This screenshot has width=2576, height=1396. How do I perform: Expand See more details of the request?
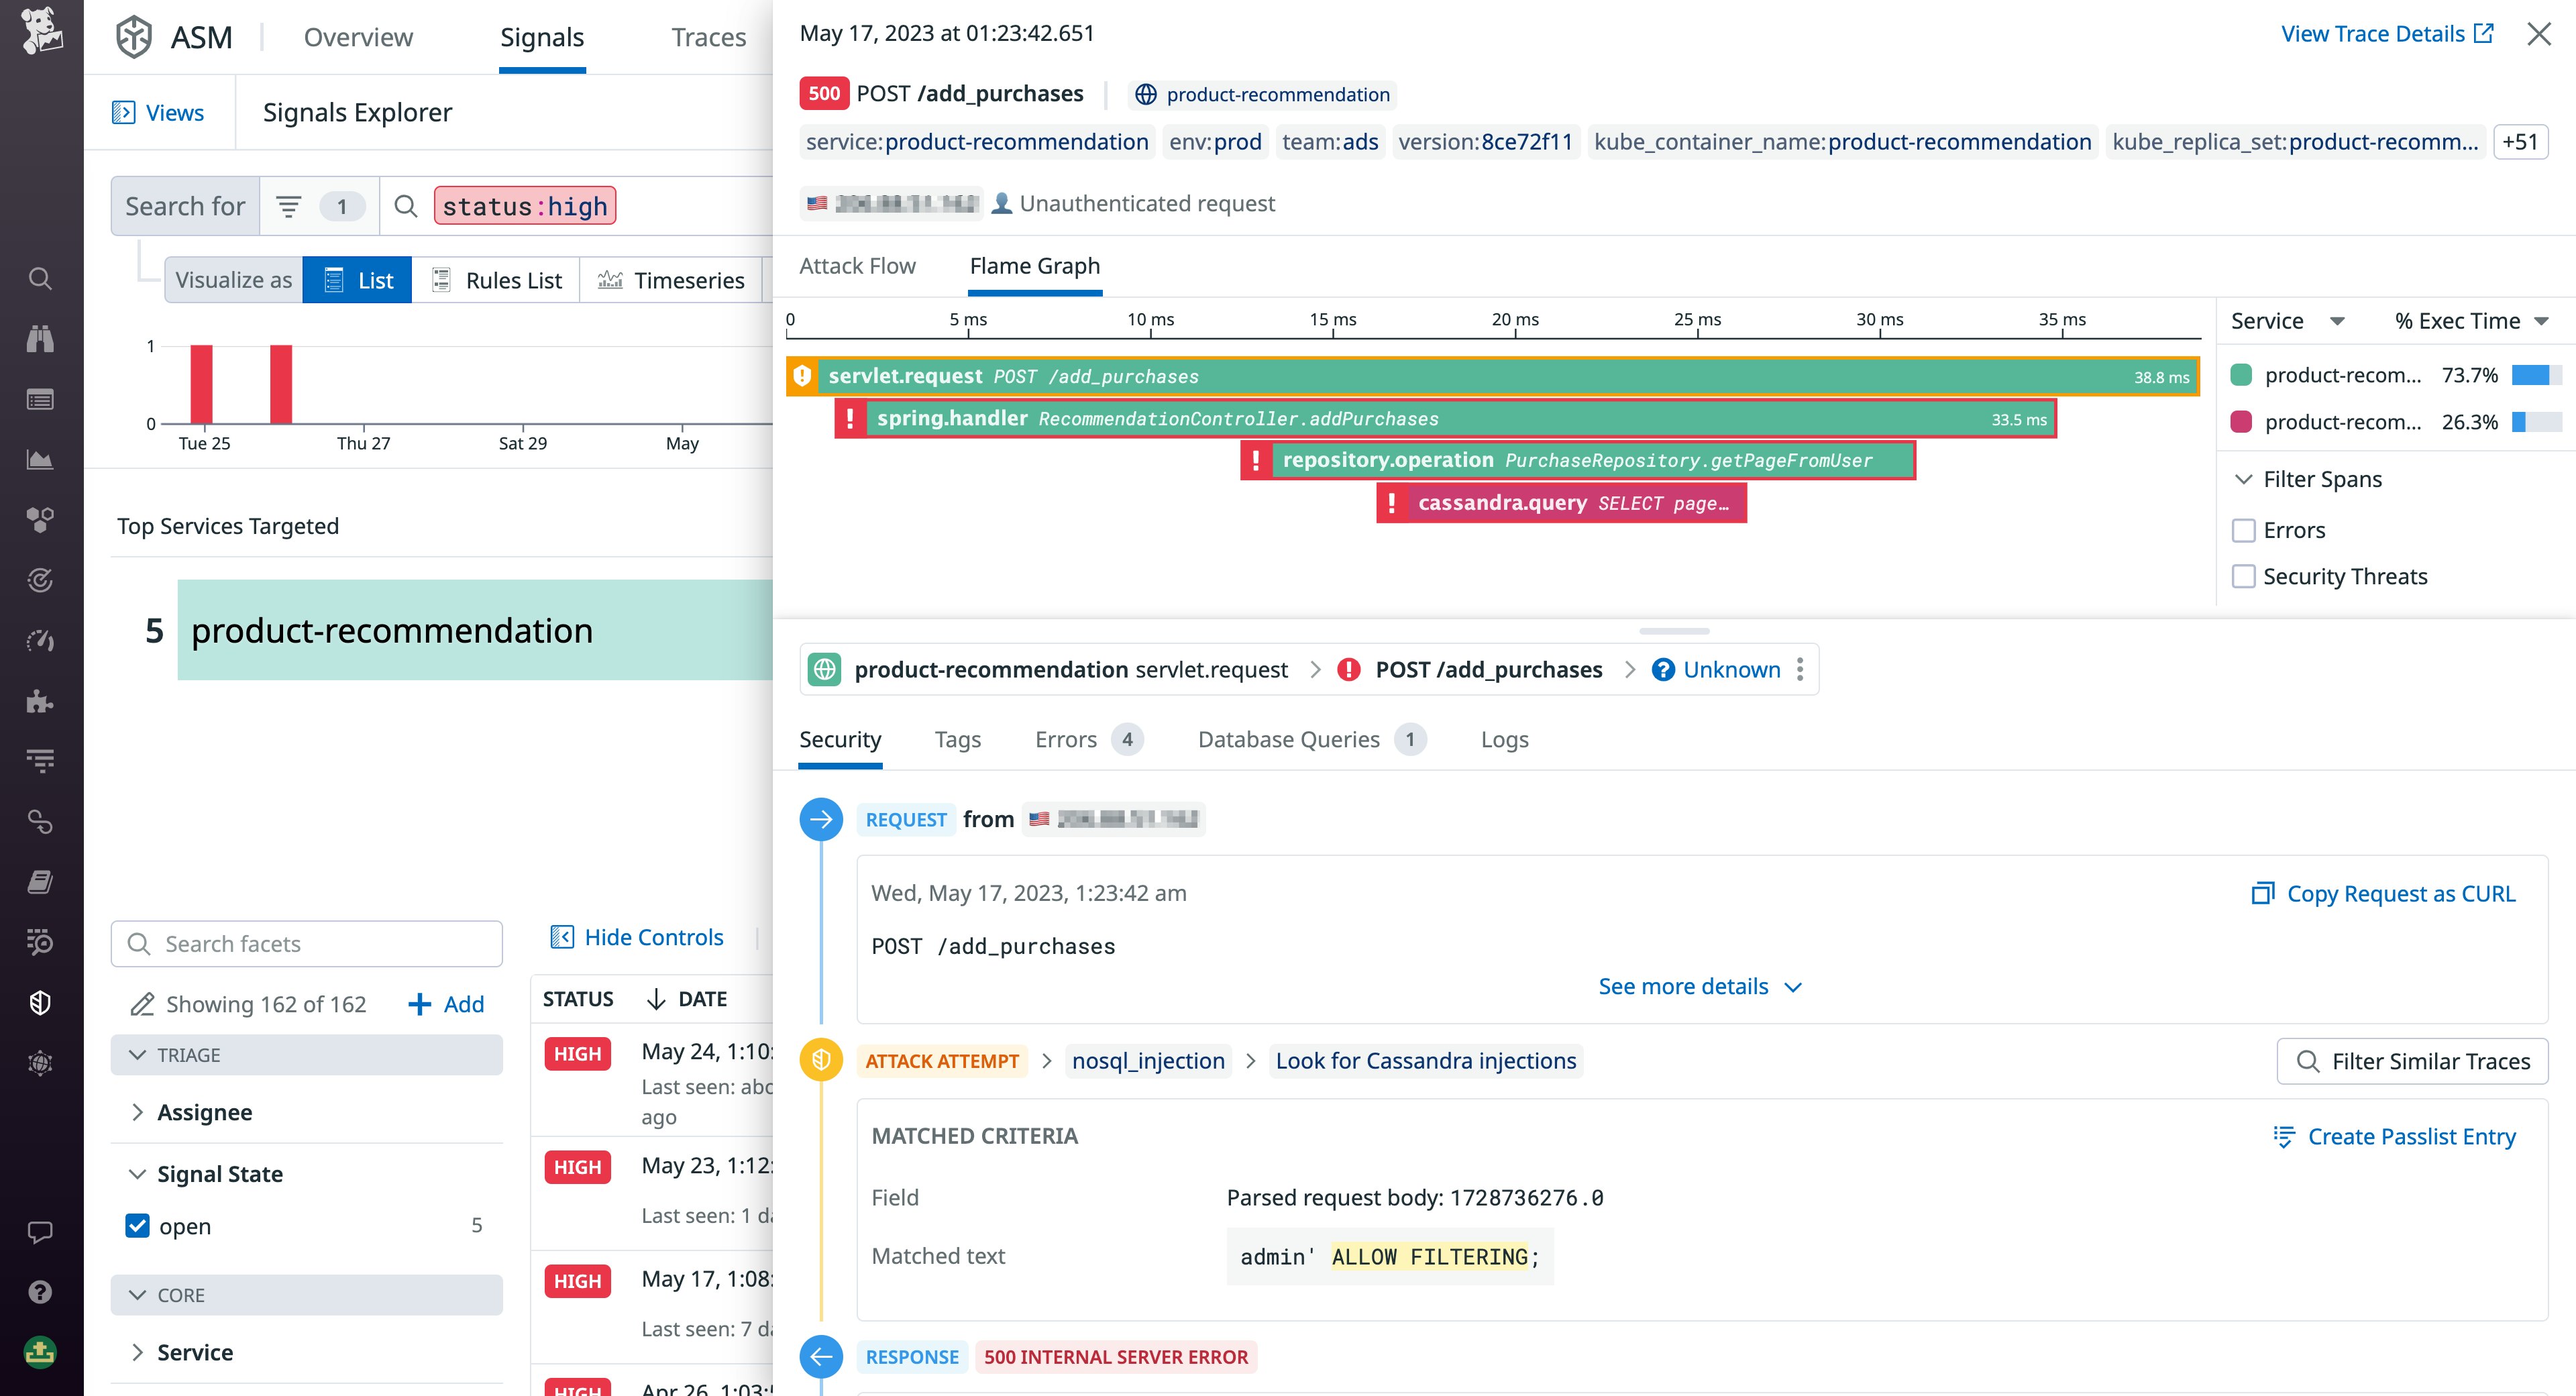[1701, 986]
